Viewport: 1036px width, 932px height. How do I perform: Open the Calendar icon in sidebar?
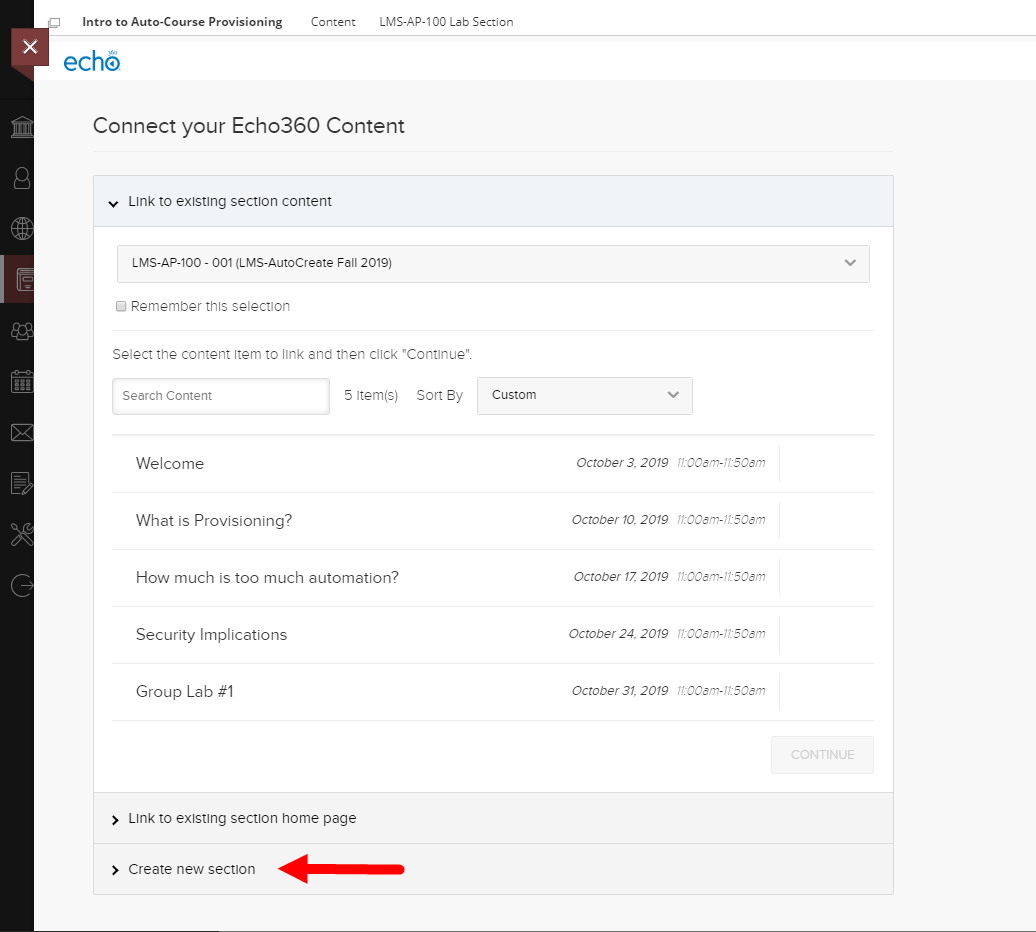point(22,381)
